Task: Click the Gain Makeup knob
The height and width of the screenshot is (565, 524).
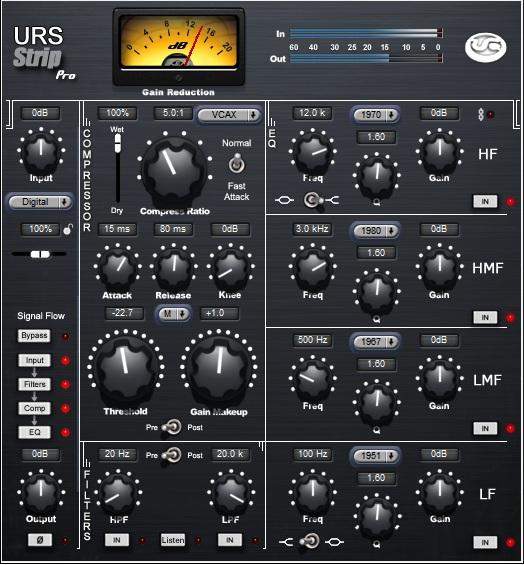Action: [219, 369]
